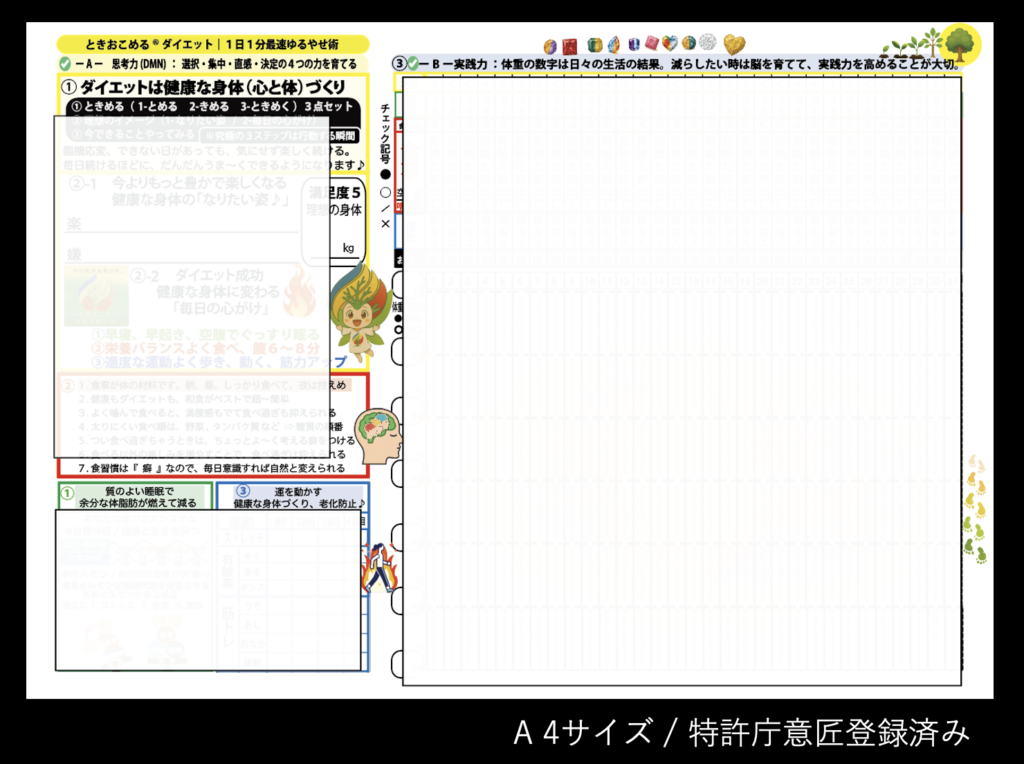Click the filled black circle check symbol
Screen dimensions: 1024x764
[x=386, y=174]
